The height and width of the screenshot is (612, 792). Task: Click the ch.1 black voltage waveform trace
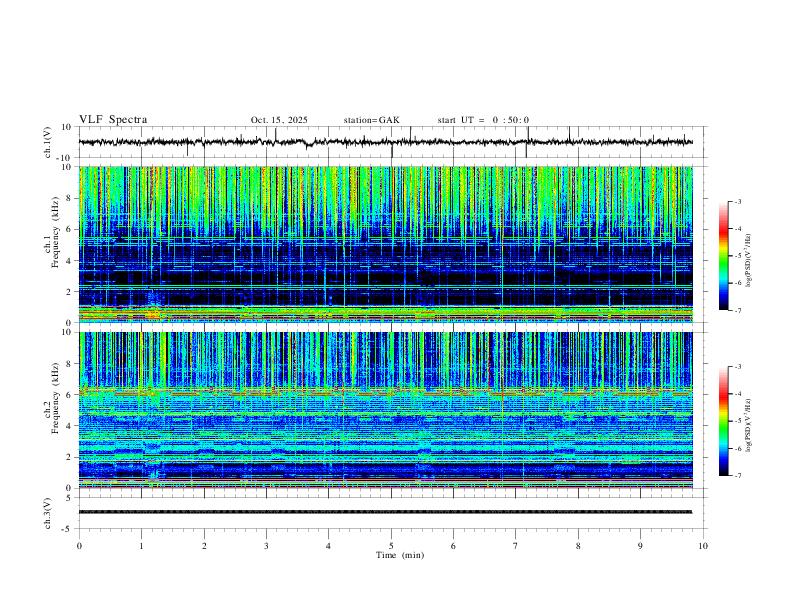pos(385,142)
